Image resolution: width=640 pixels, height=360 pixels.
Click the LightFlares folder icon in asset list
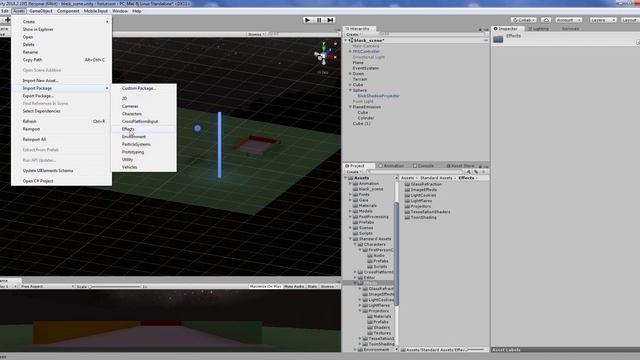coord(407,201)
